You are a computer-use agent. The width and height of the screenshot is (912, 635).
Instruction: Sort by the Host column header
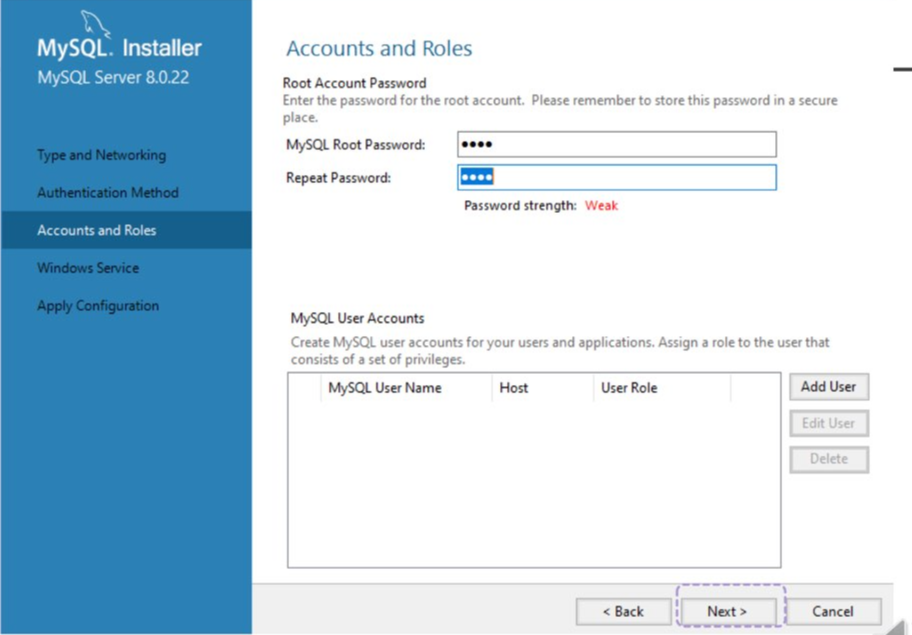click(543, 388)
